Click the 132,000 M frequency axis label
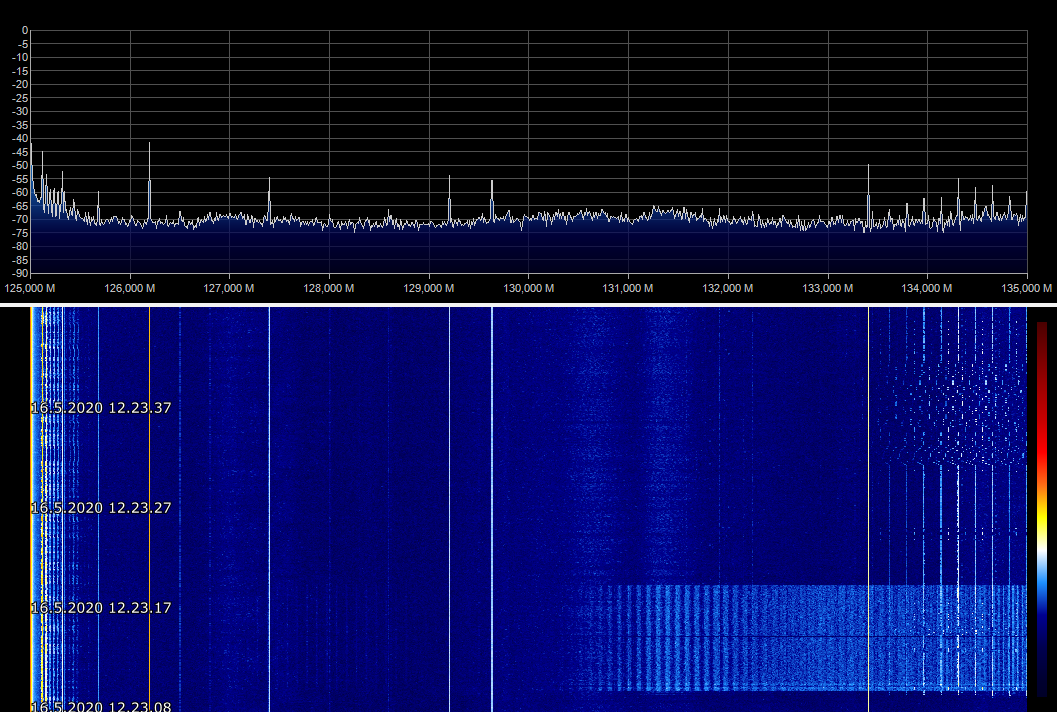 coord(728,288)
